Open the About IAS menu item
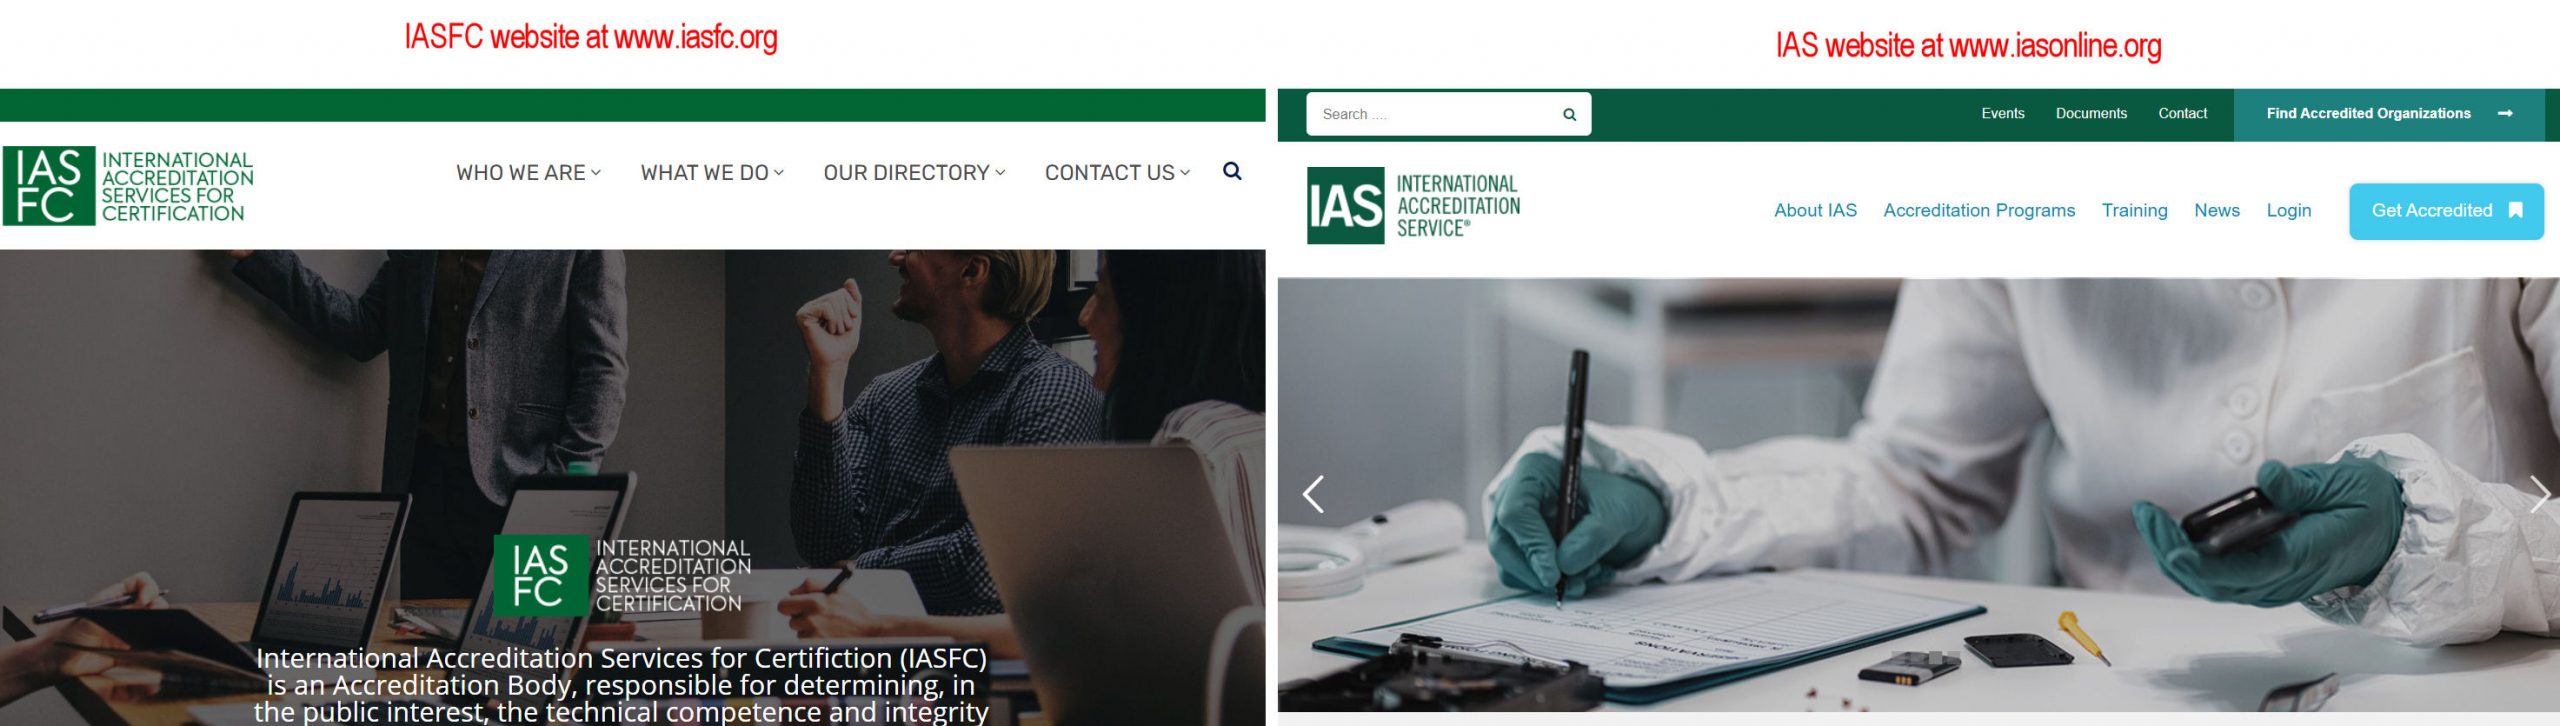Image resolution: width=2560 pixels, height=726 pixels. (1815, 210)
